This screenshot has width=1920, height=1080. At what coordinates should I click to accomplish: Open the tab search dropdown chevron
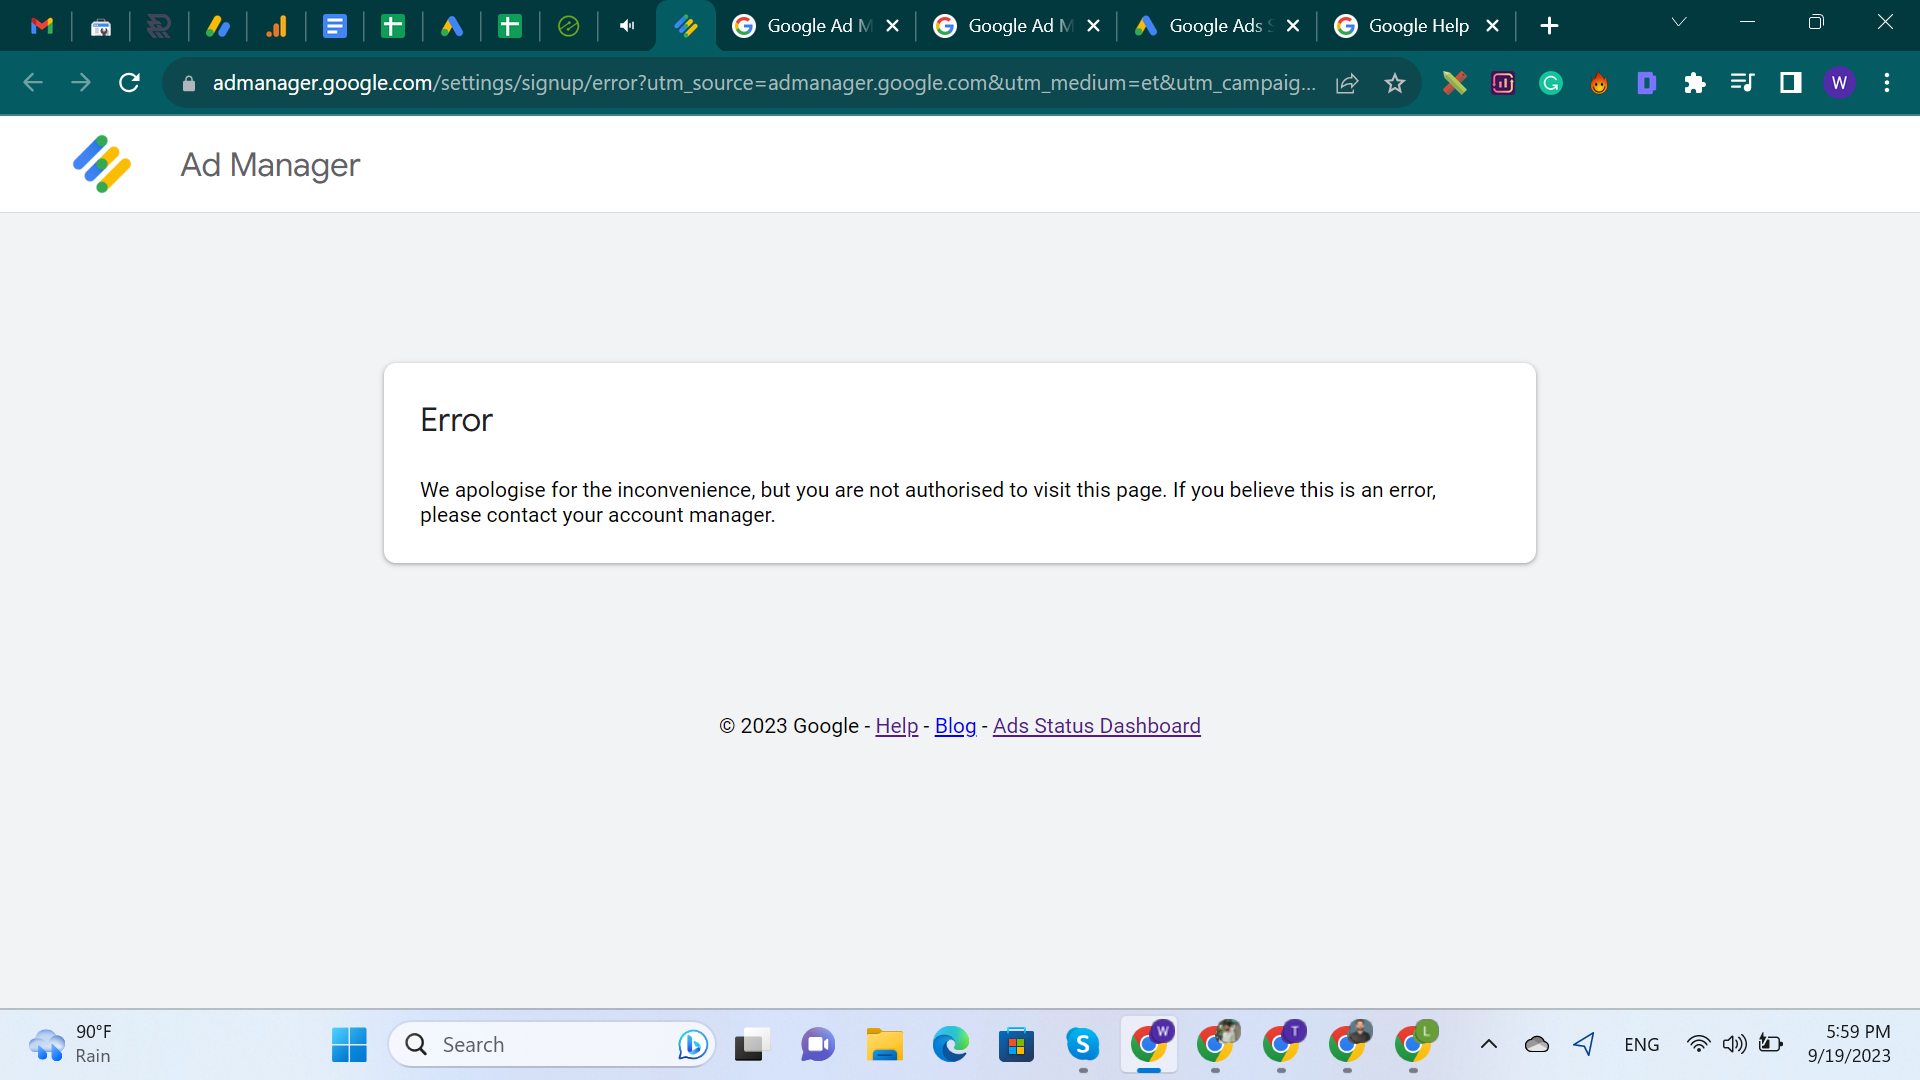(x=1679, y=22)
